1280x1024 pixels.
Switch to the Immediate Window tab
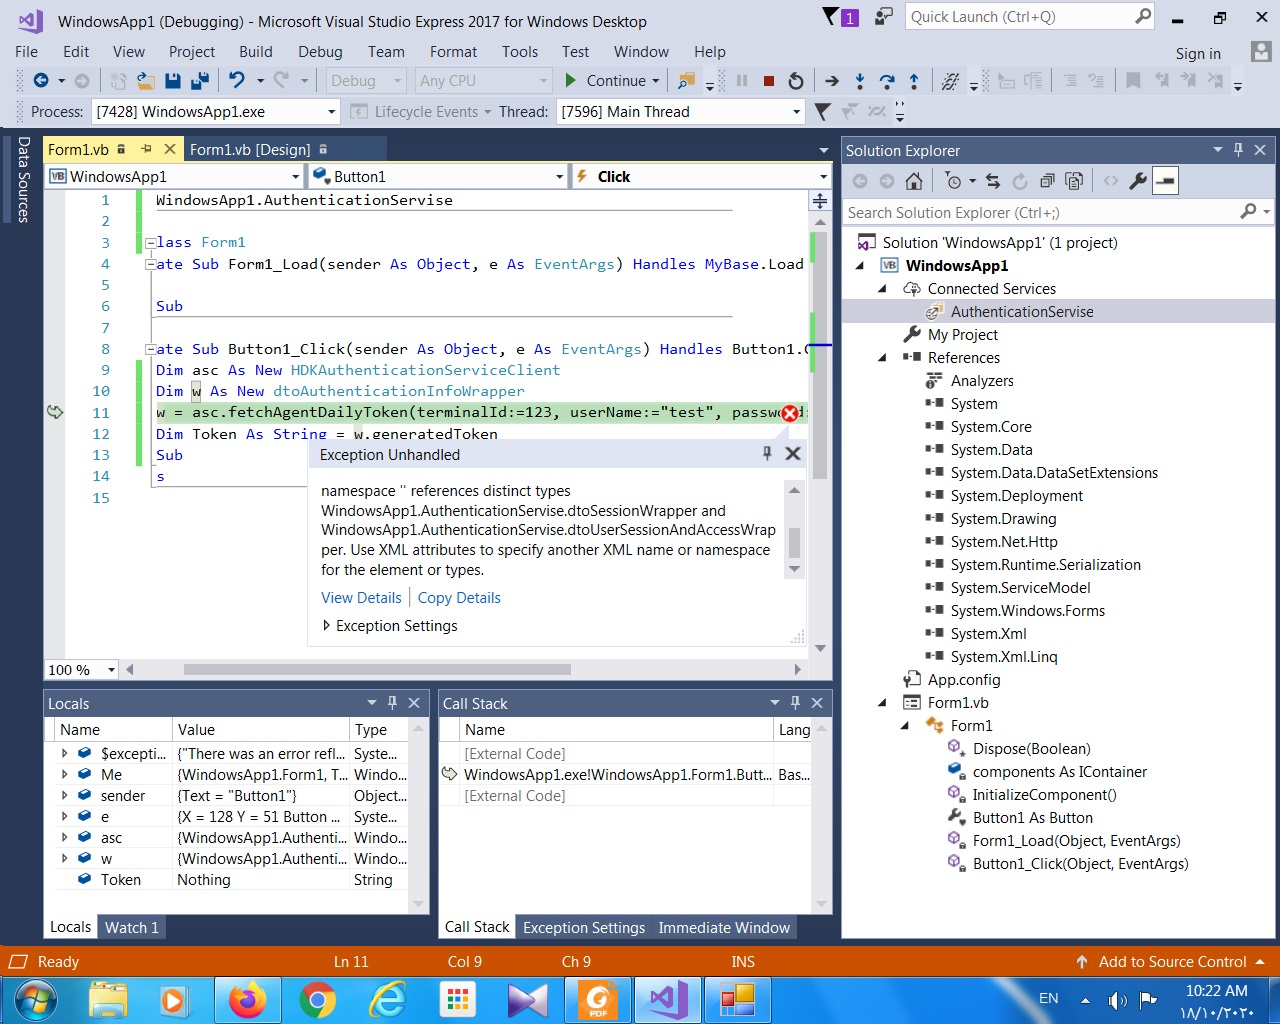coord(724,928)
